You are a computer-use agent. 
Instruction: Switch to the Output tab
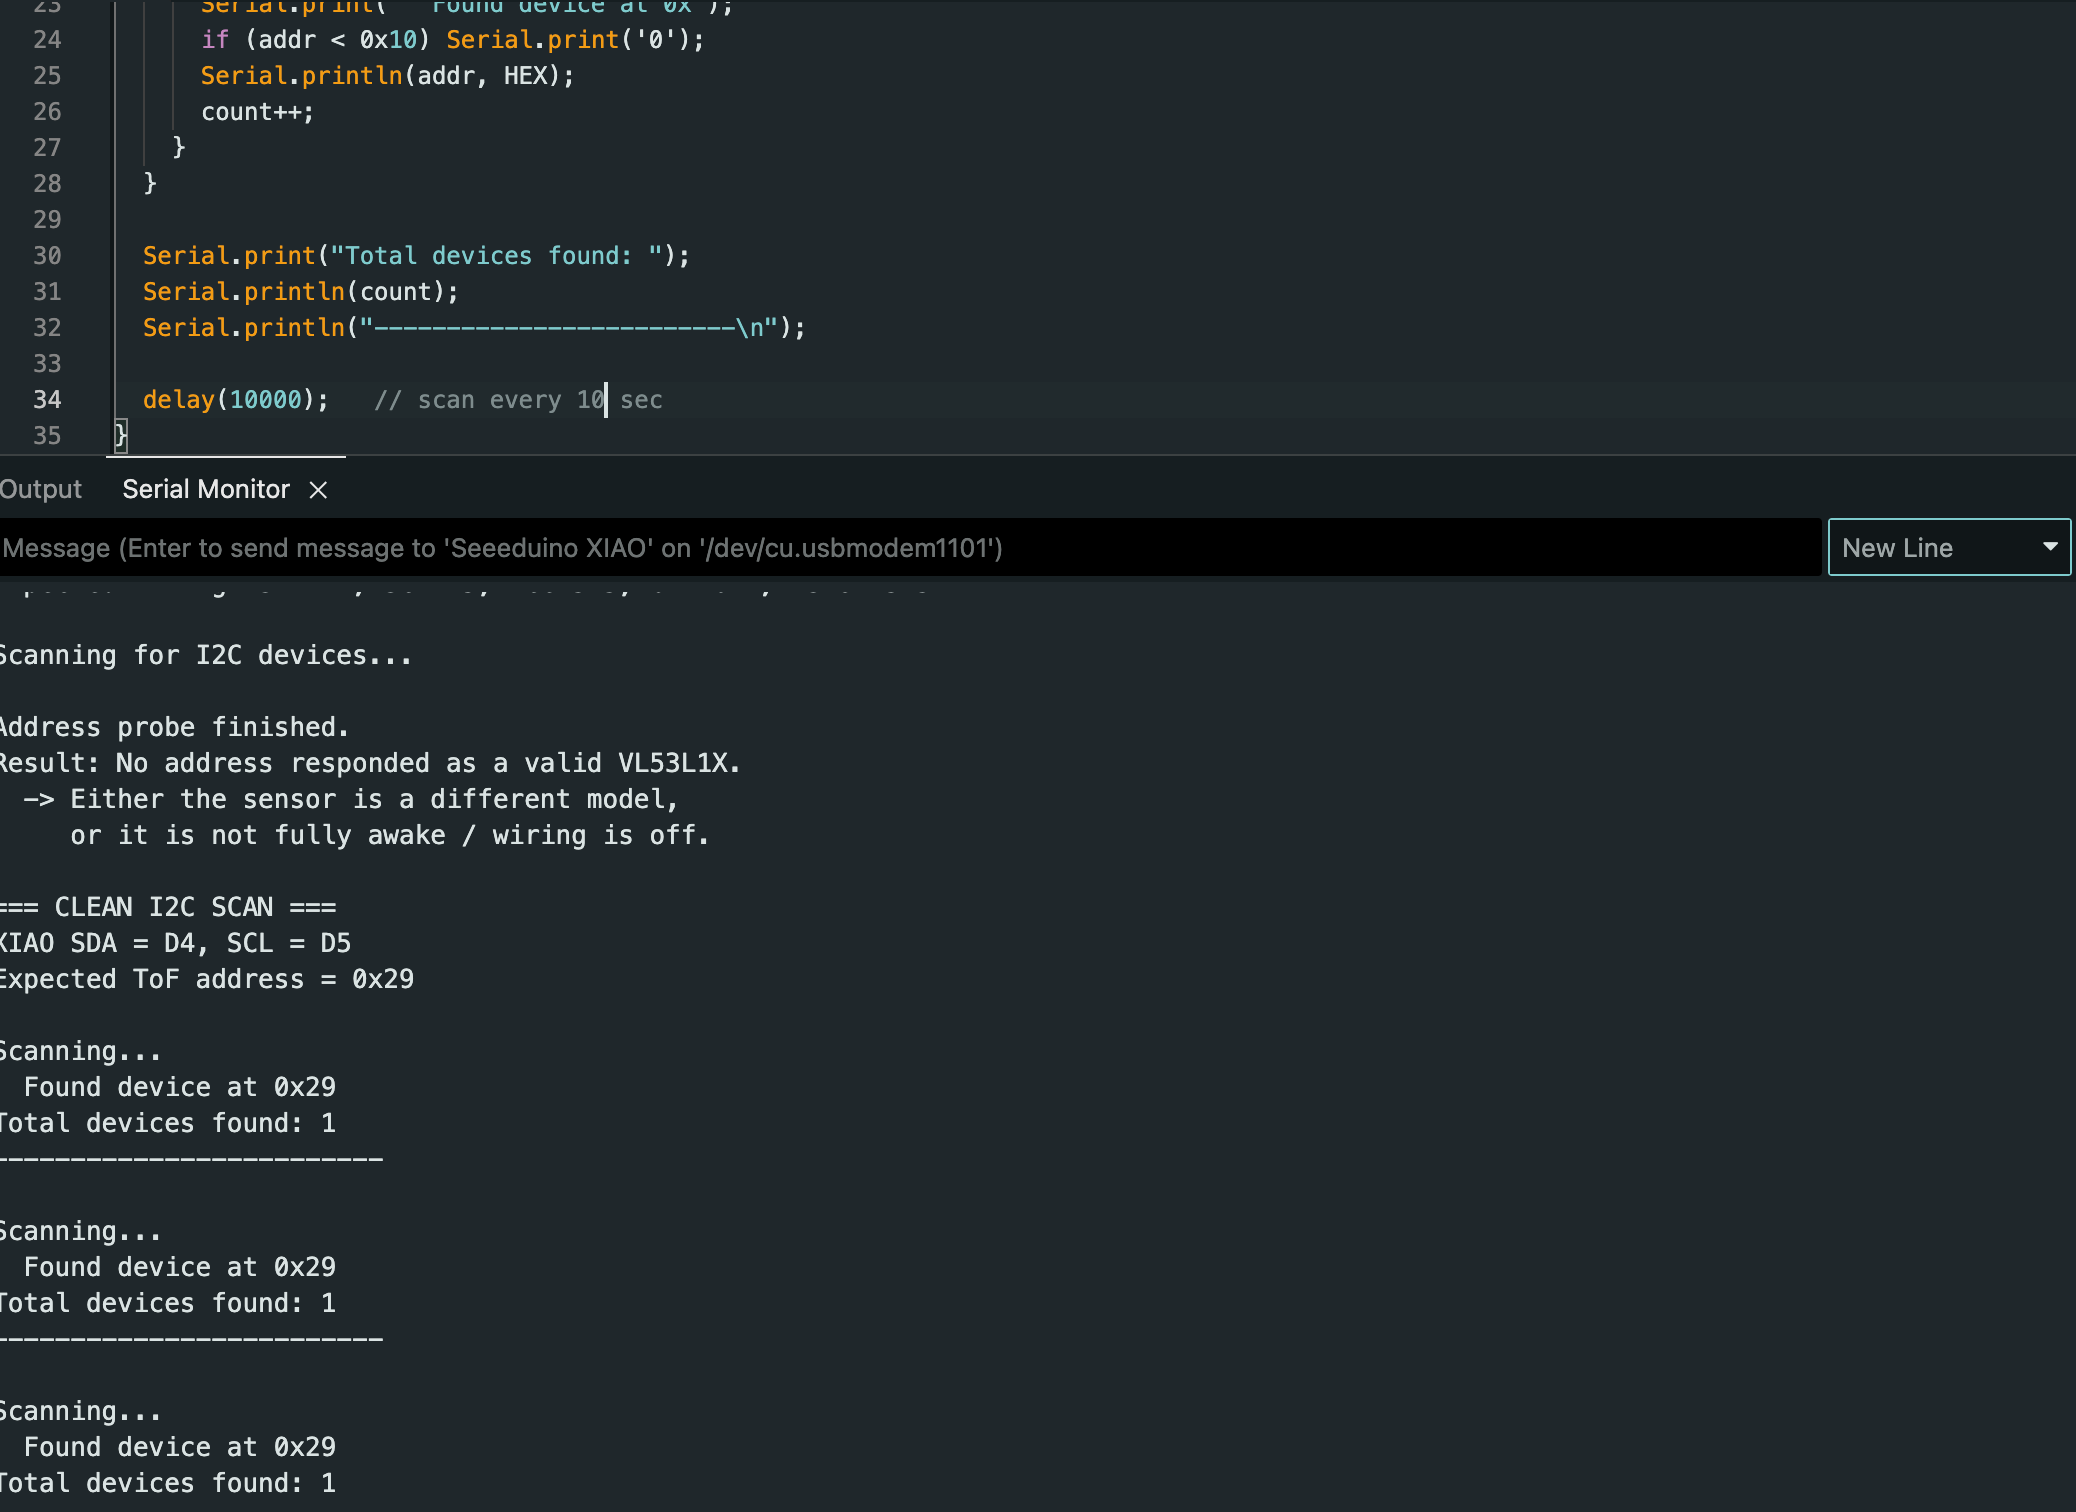[x=40, y=490]
